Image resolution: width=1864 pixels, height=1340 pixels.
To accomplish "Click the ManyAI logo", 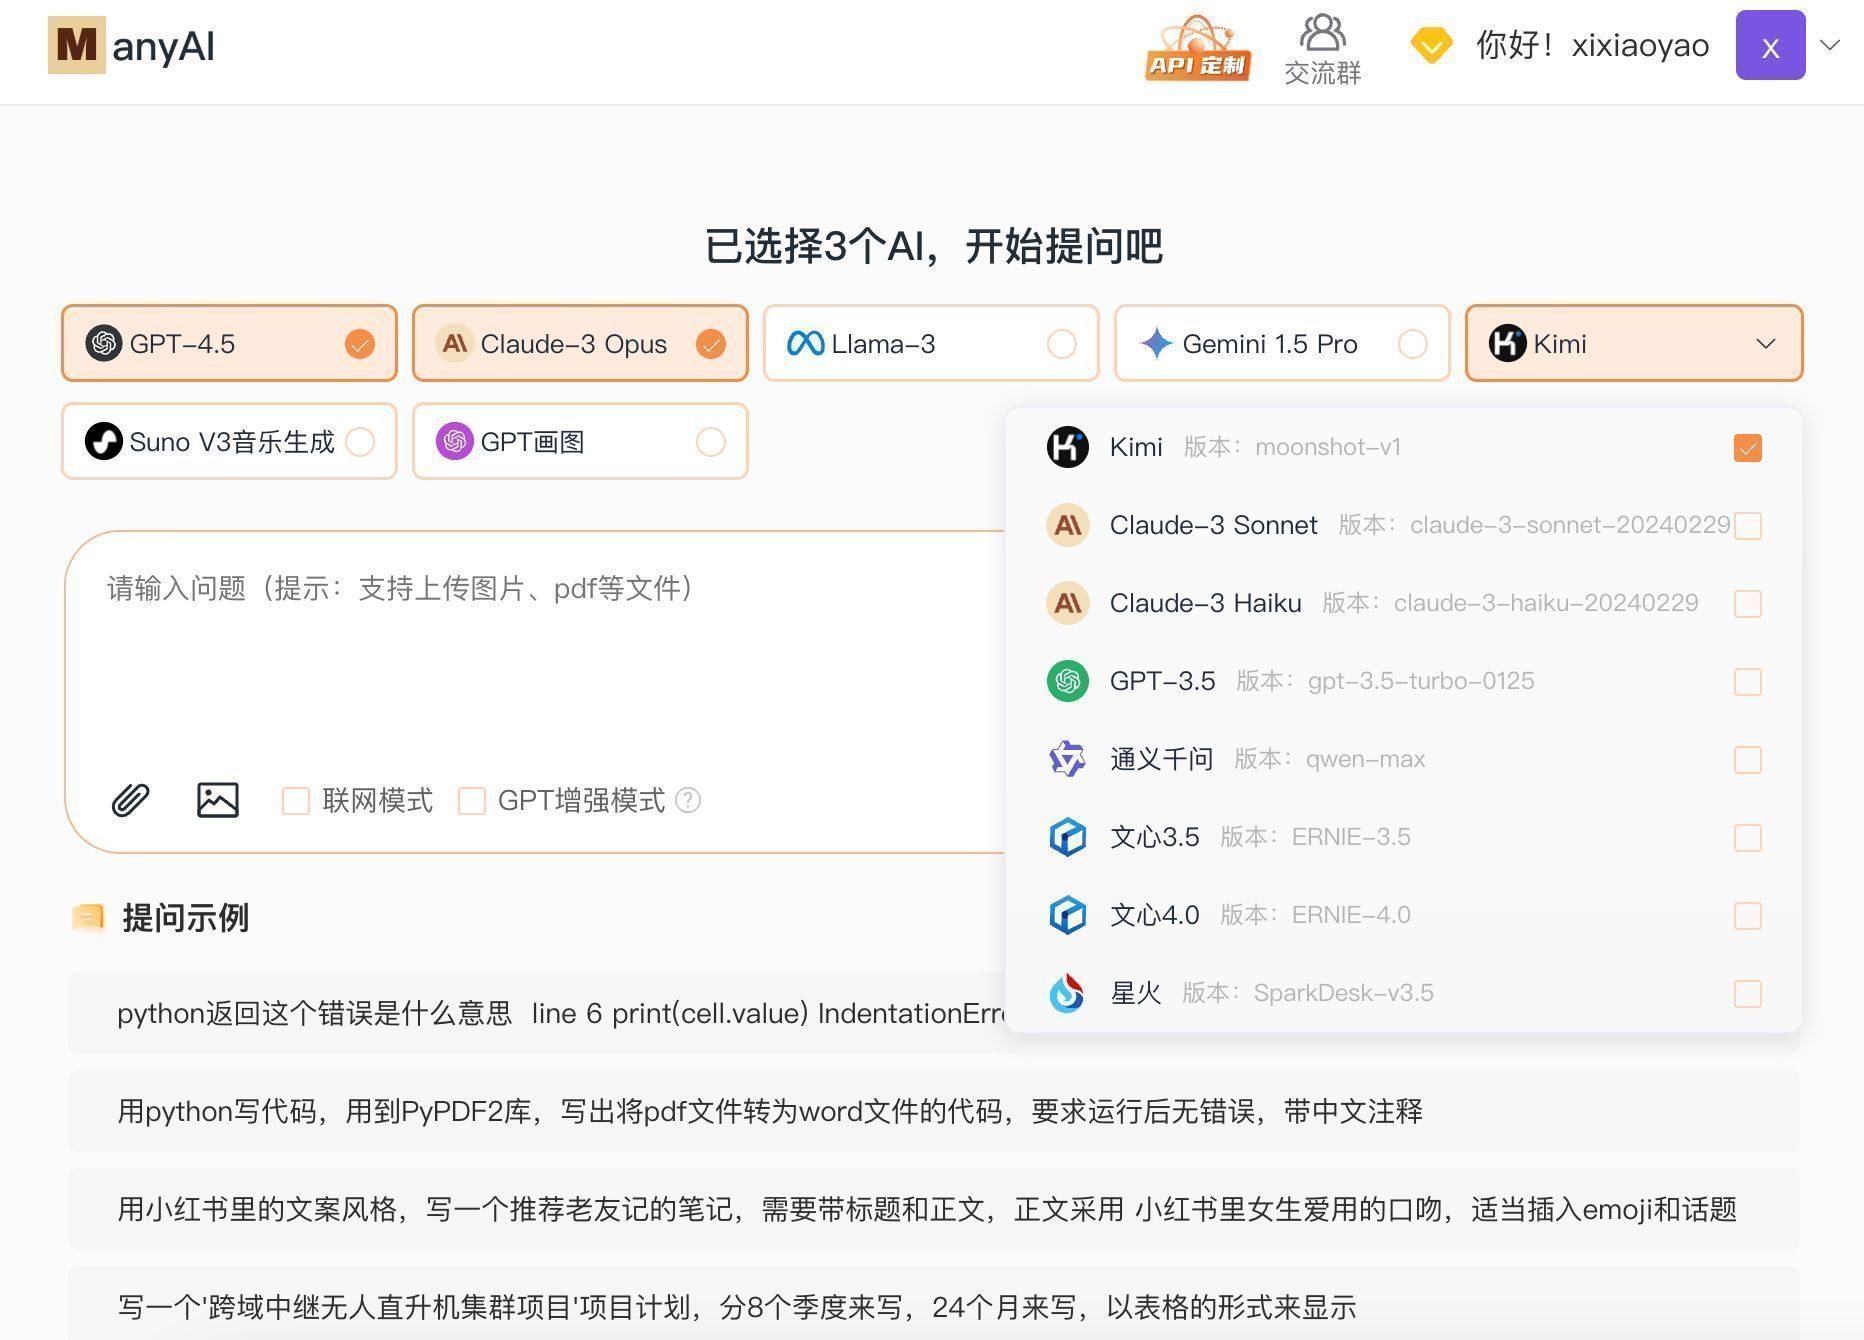I will click(x=131, y=46).
